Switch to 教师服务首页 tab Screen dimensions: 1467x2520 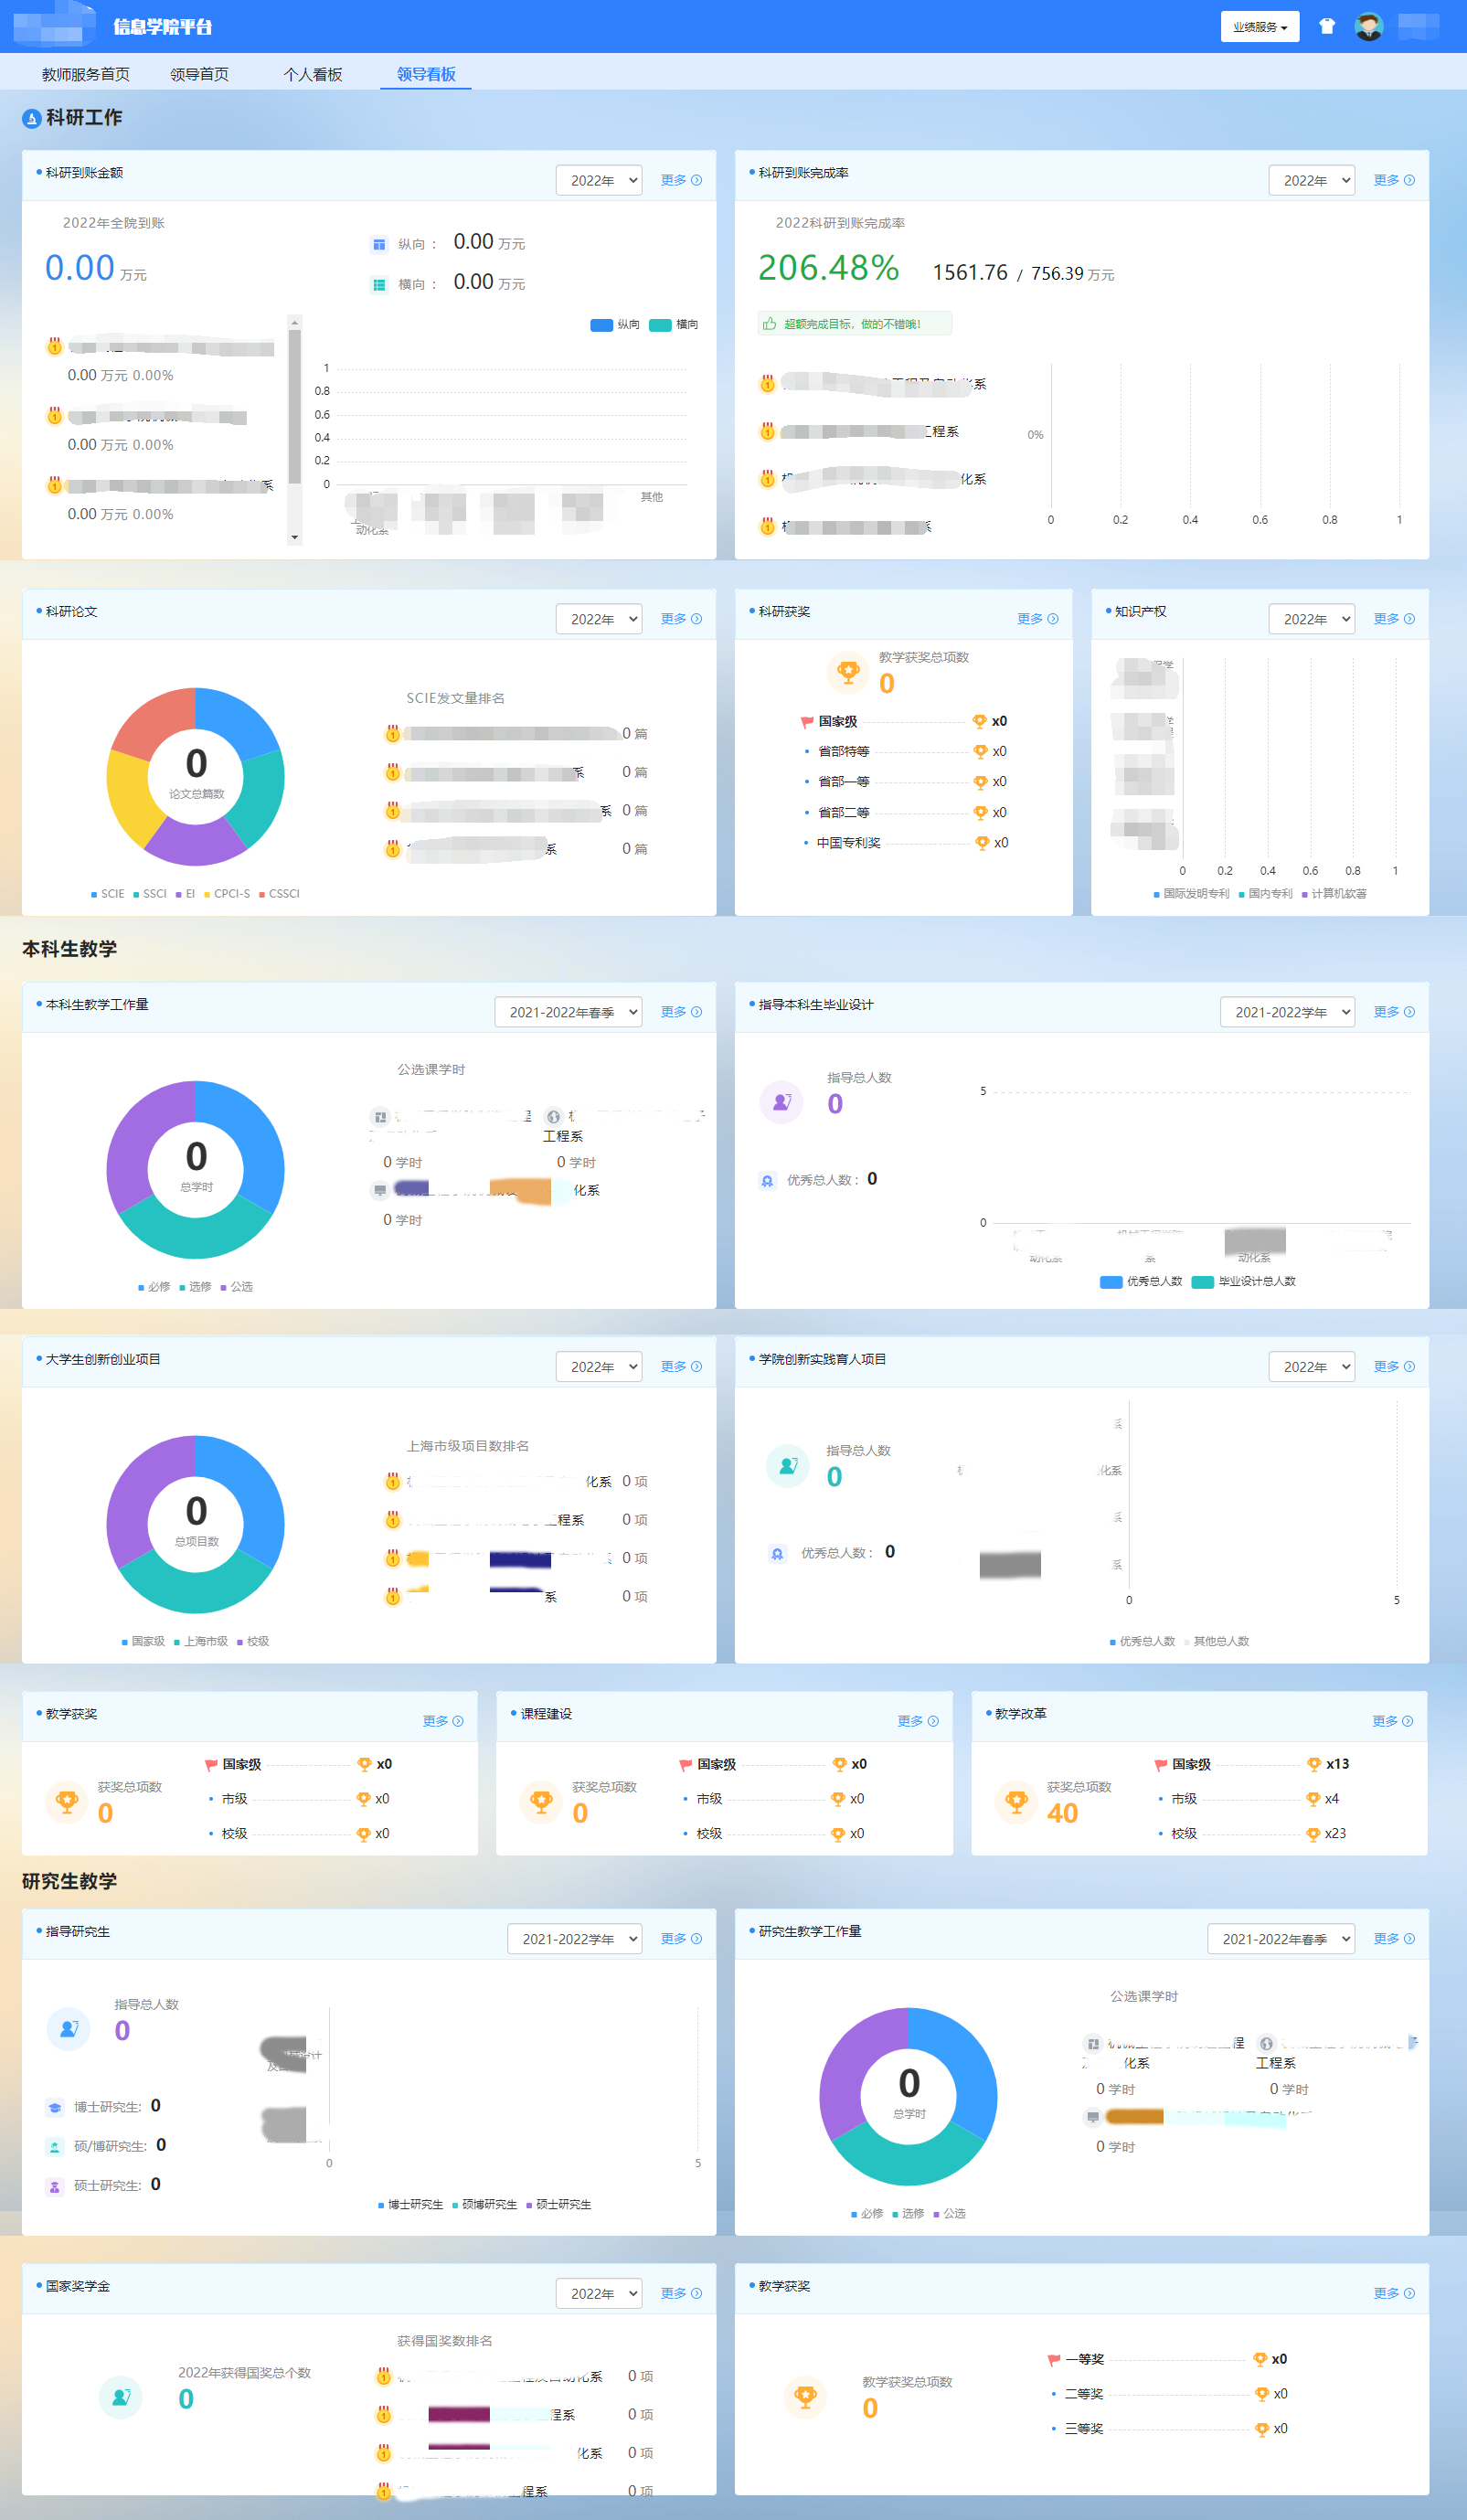pyautogui.click(x=85, y=74)
